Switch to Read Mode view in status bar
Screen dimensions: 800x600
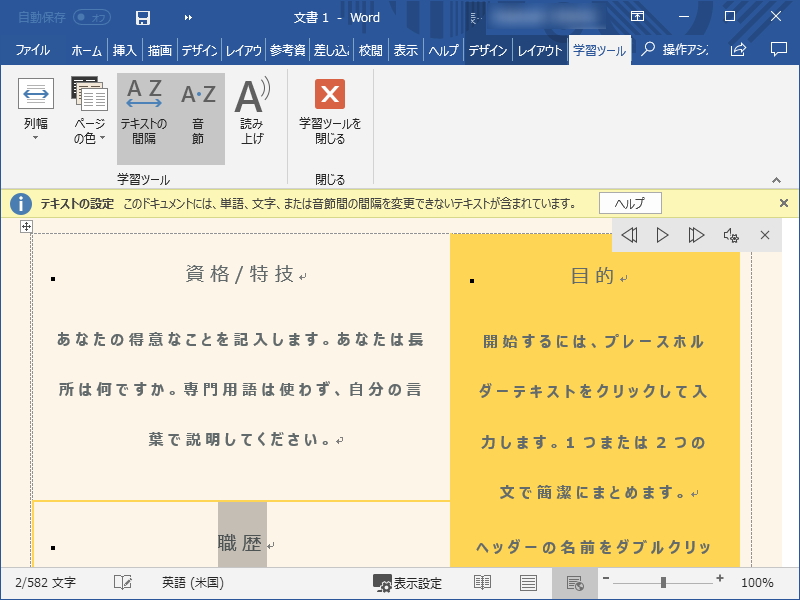coord(482,583)
